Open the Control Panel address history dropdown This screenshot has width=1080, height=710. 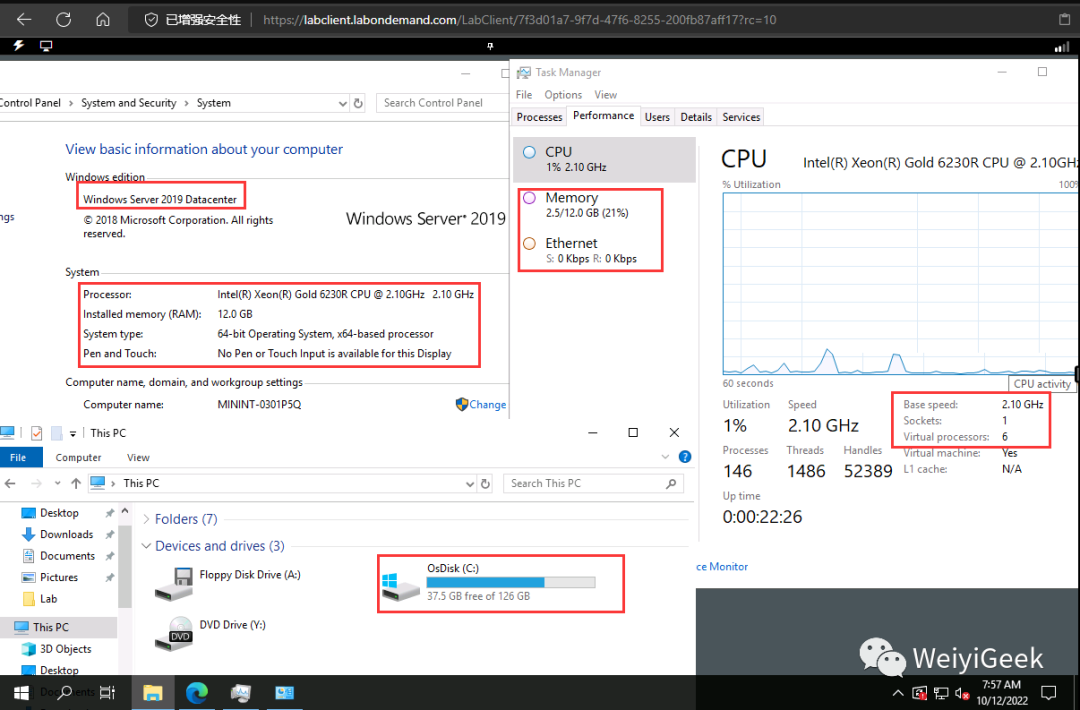[342, 103]
